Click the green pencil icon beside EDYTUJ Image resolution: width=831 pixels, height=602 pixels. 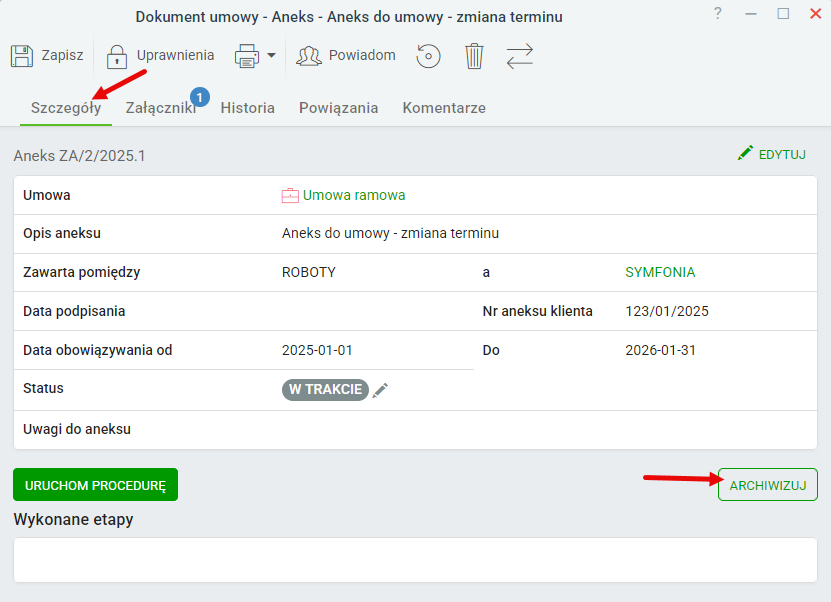tap(745, 153)
